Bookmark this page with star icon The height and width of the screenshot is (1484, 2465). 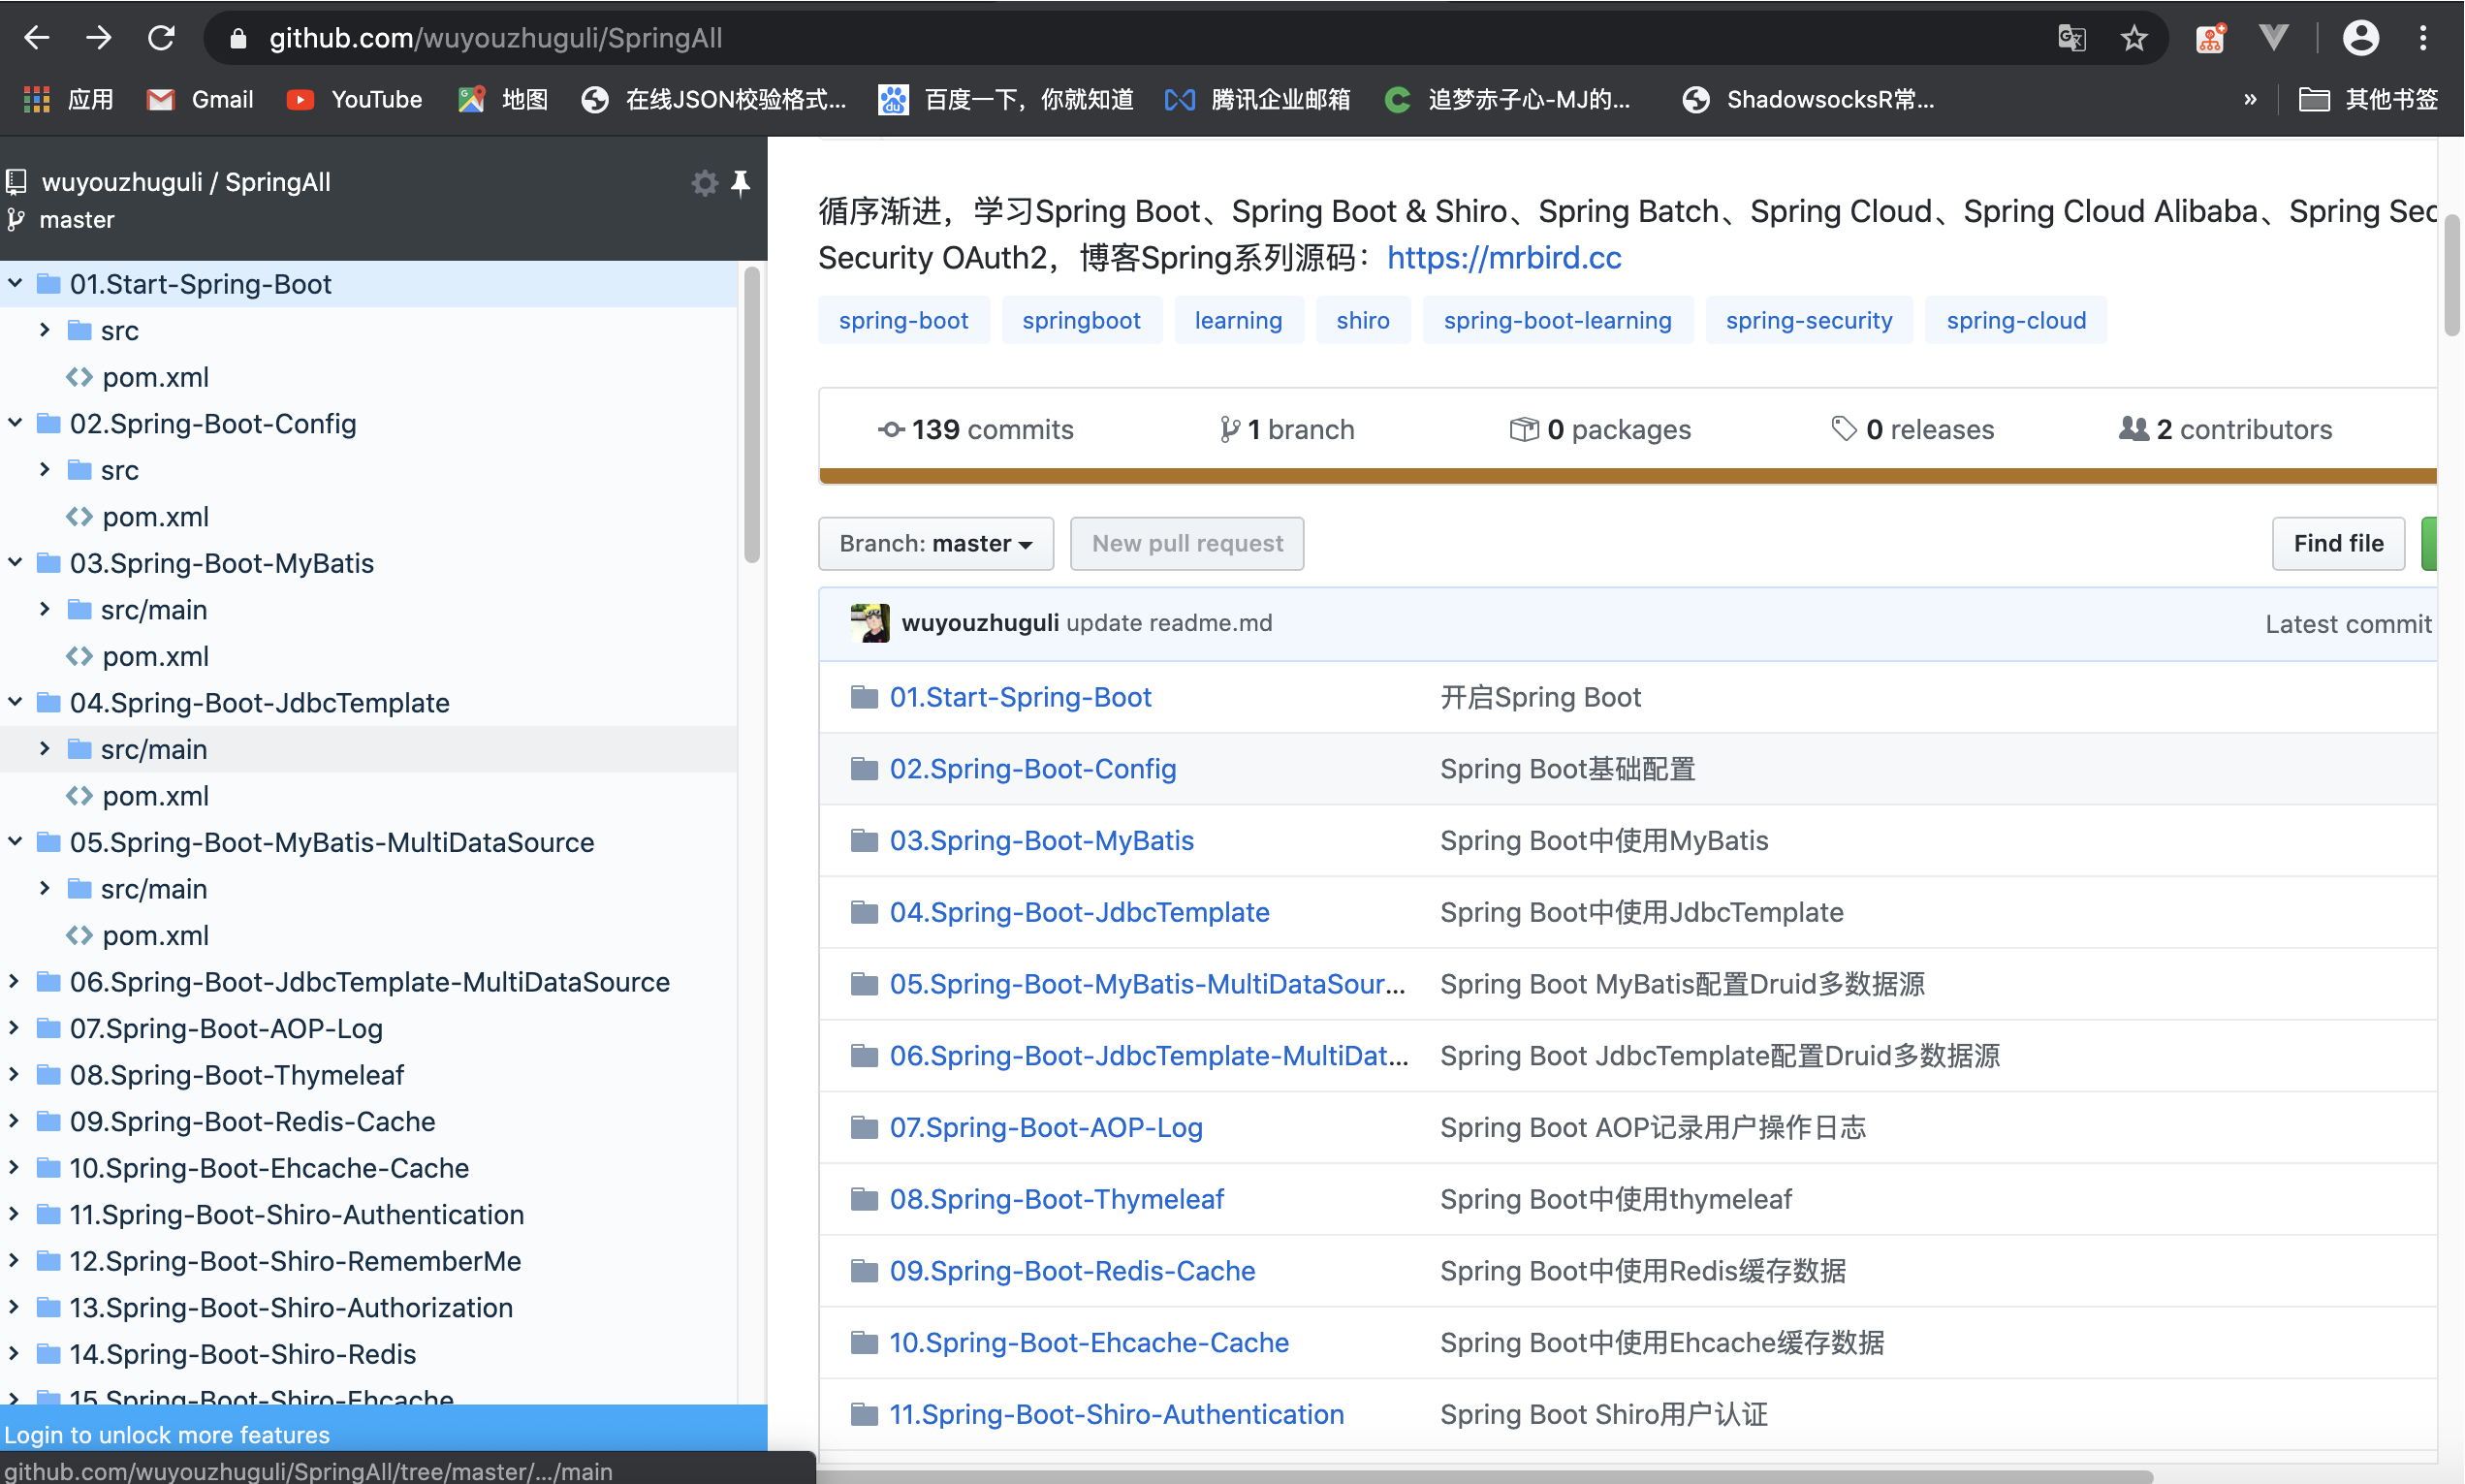click(2134, 38)
